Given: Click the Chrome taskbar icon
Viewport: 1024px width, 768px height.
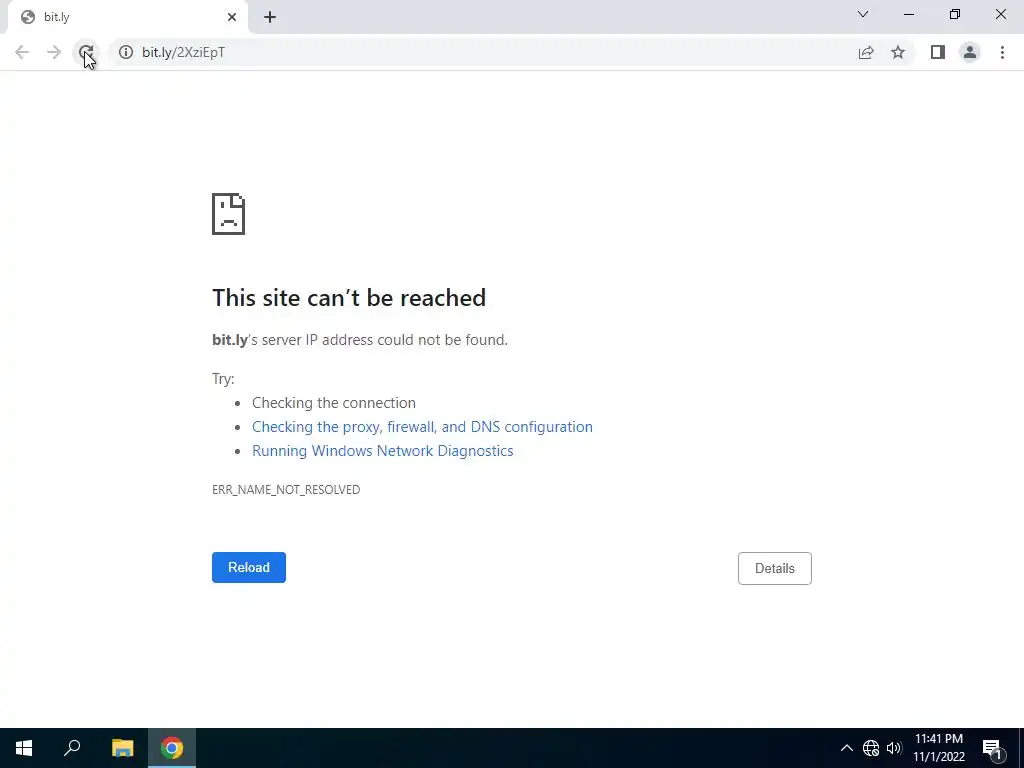Looking at the screenshot, I should pos(172,748).
